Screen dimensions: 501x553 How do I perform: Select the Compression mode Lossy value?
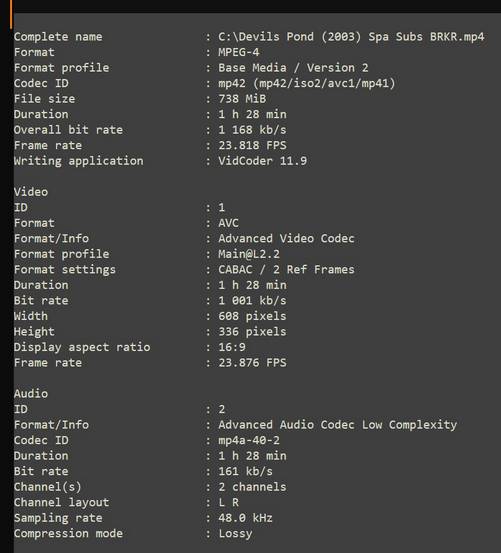tap(235, 534)
